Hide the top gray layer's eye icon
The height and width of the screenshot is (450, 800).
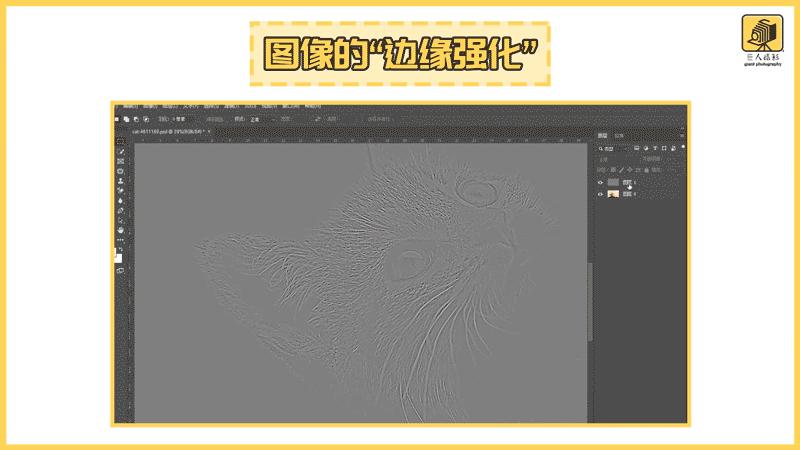601,182
